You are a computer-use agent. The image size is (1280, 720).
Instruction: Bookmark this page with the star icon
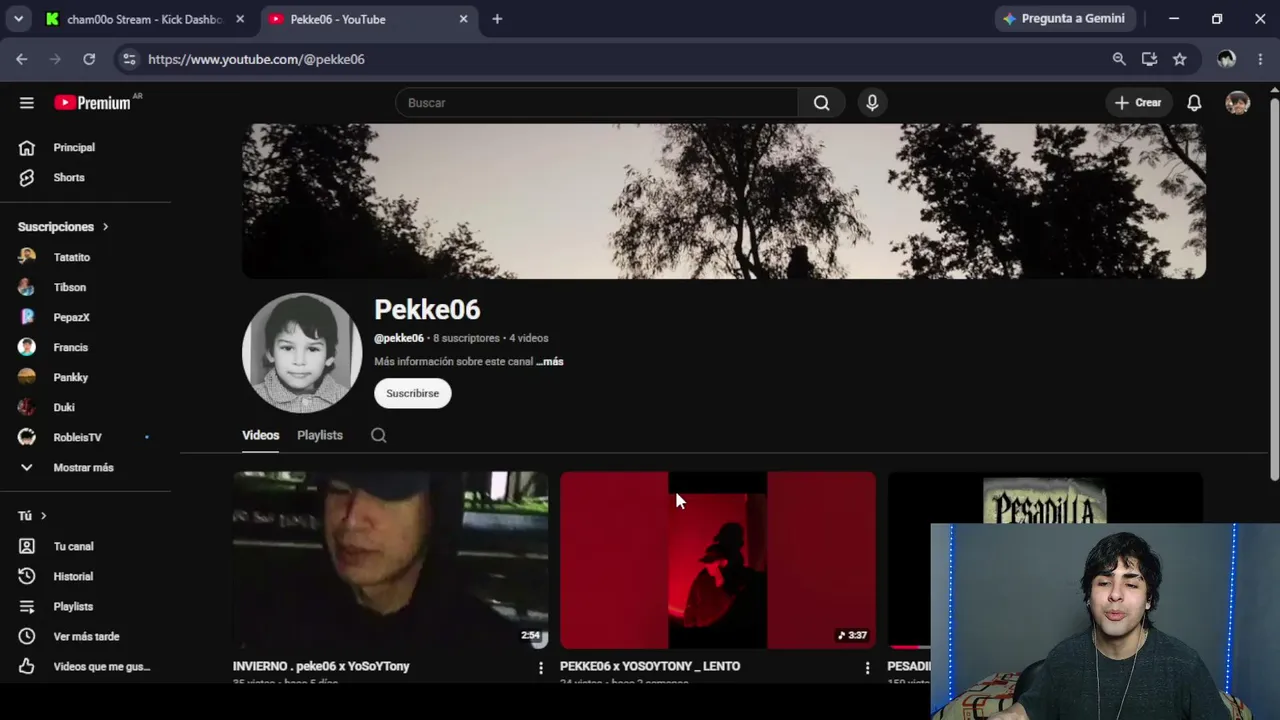click(1180, 59)
